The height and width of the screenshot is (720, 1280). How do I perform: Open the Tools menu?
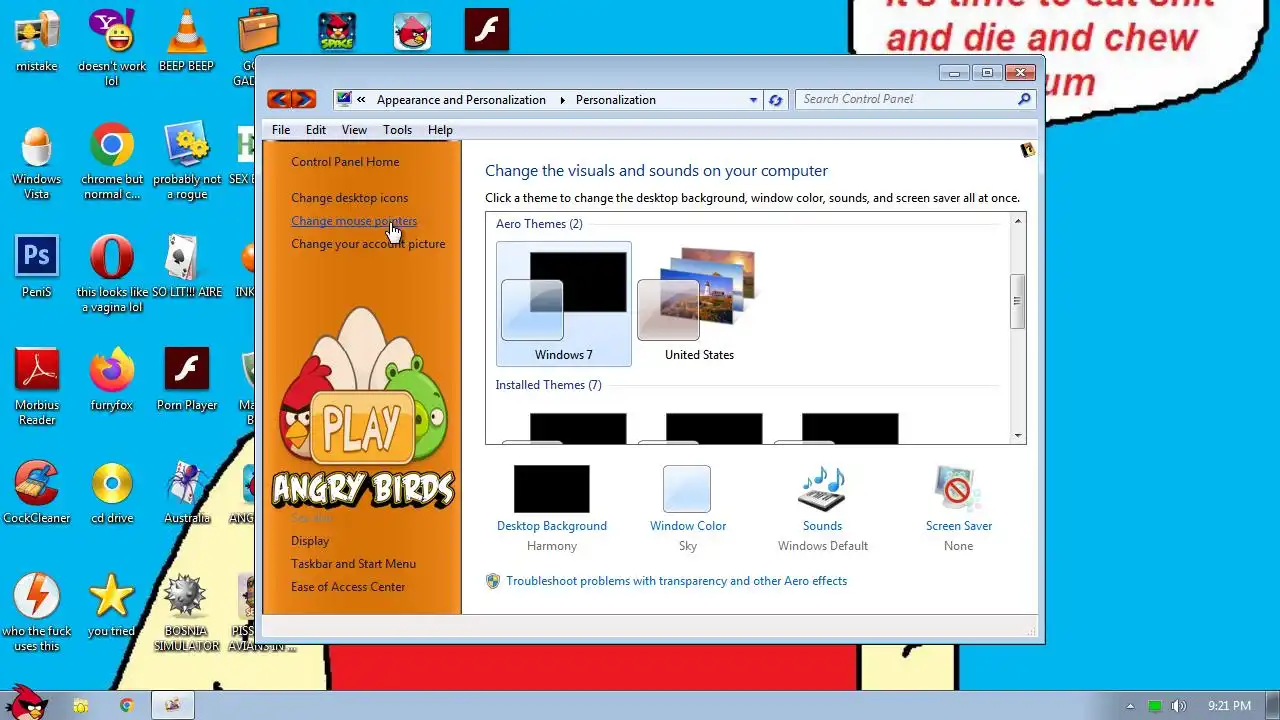(x=397, y=130)
